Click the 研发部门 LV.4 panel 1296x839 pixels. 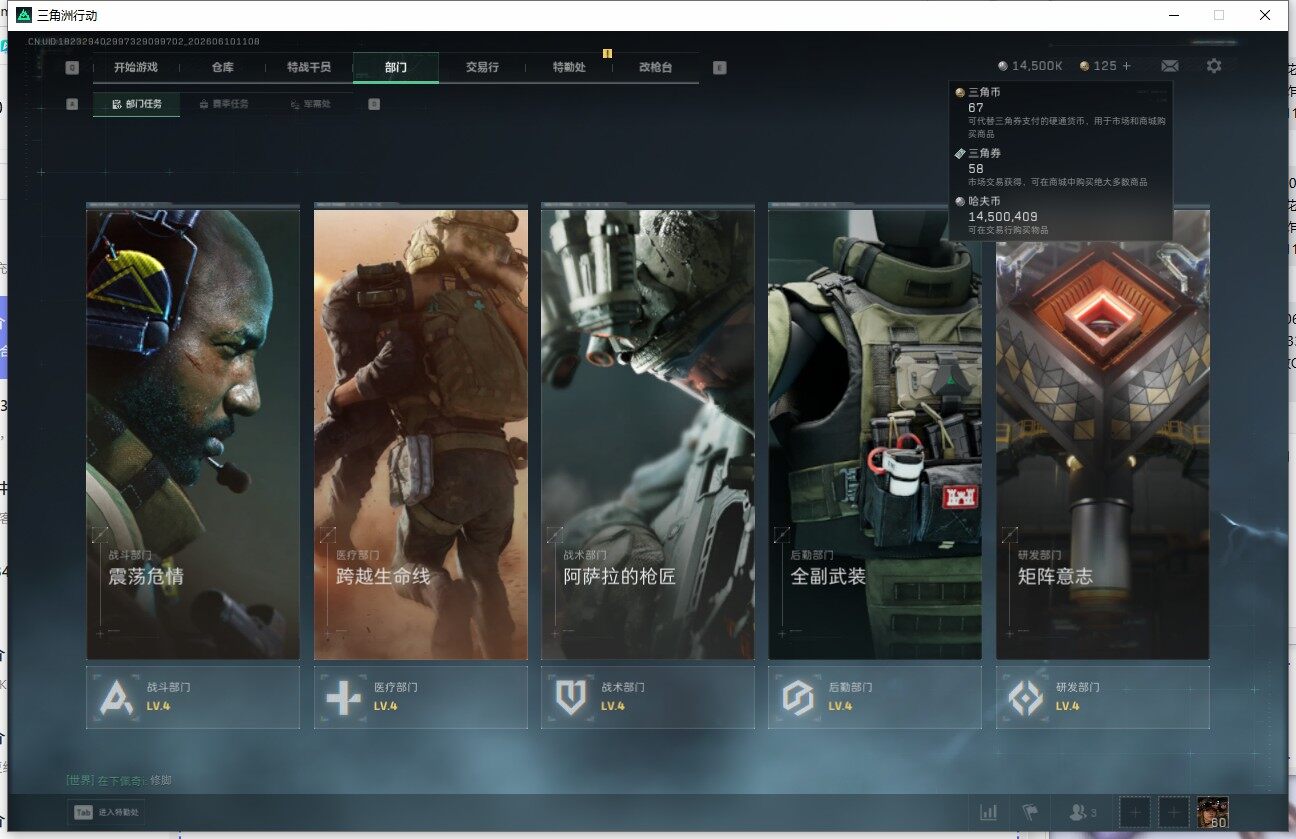pyautogui.click(x=1103, y=697)
